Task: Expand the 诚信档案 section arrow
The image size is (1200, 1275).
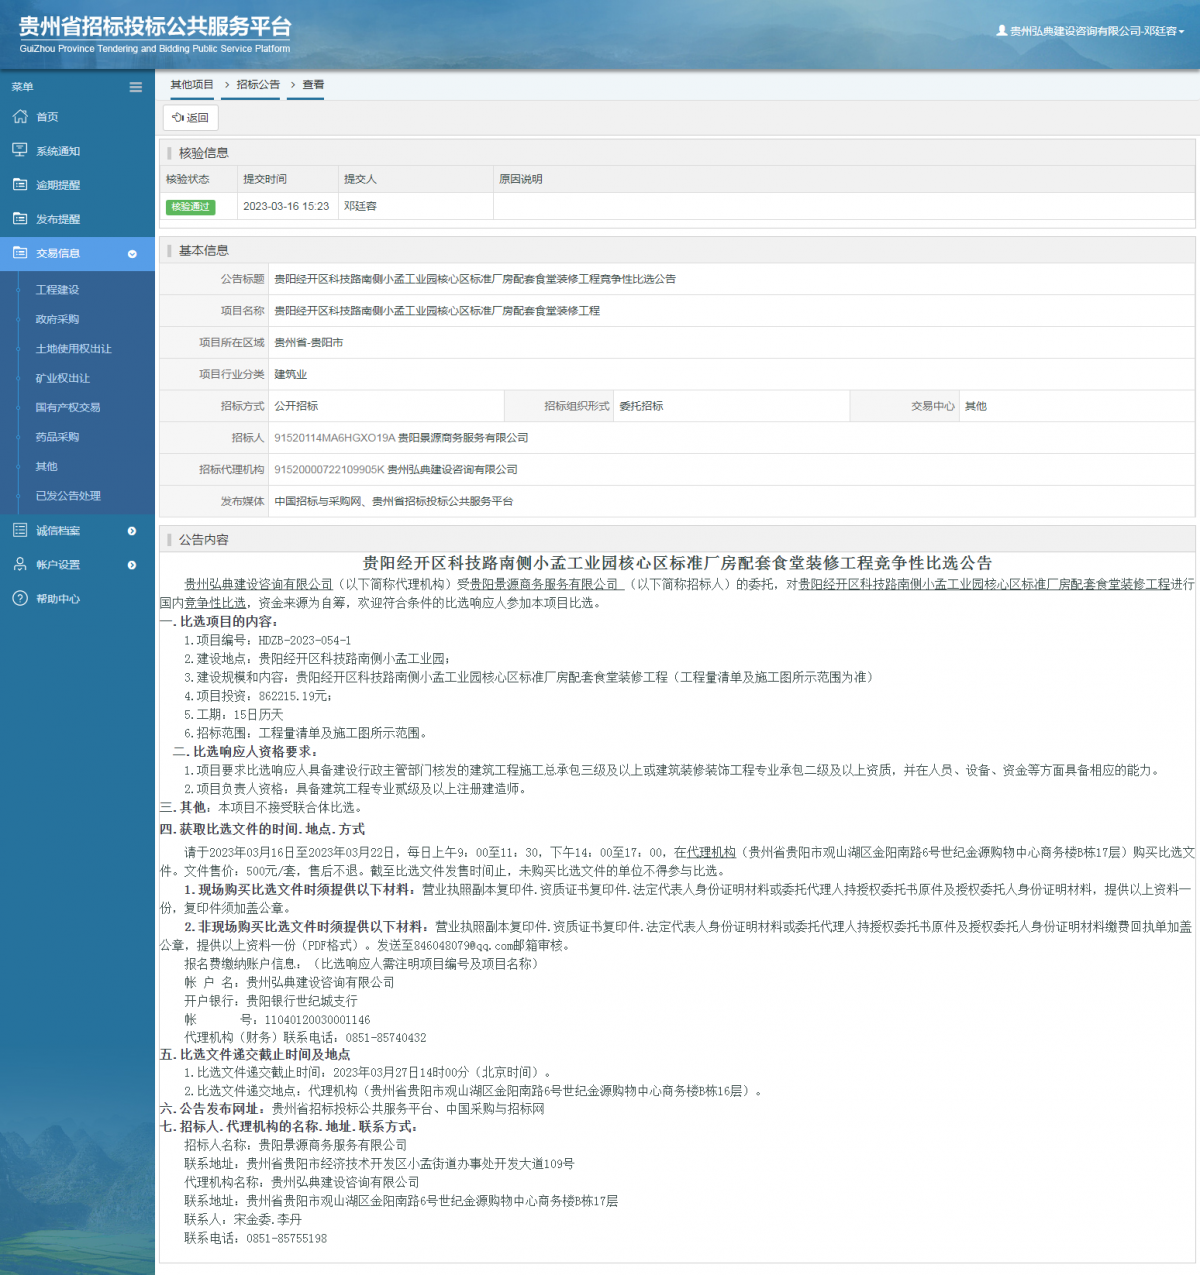Action: tap(132, 531)
